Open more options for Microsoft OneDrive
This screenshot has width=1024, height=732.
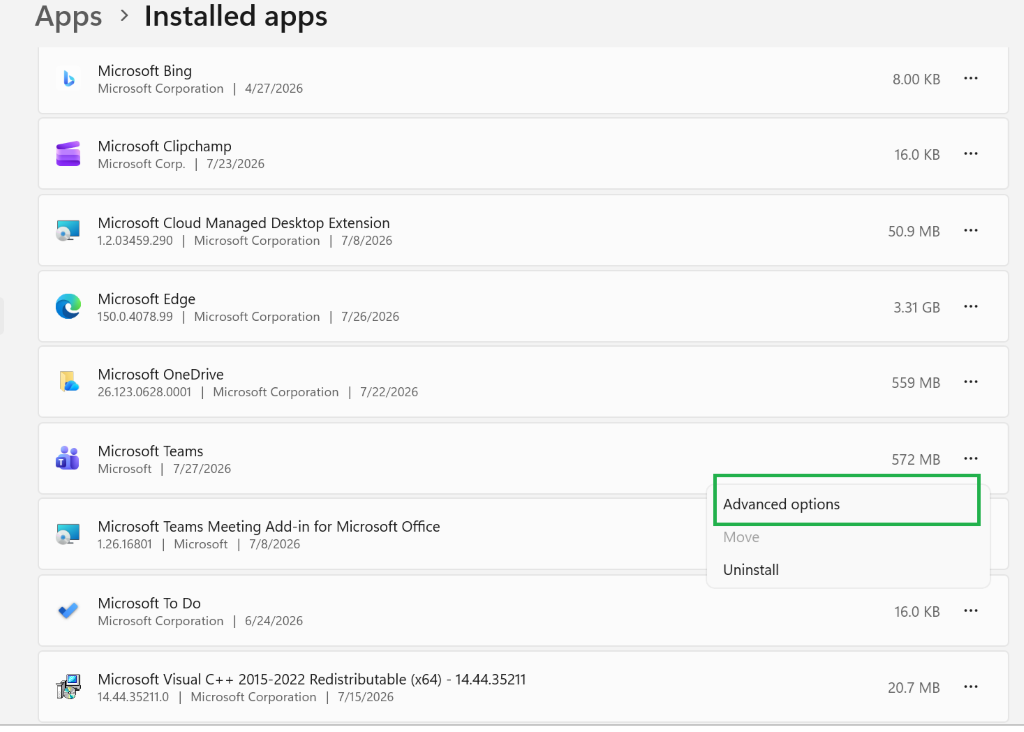(970, 382)
